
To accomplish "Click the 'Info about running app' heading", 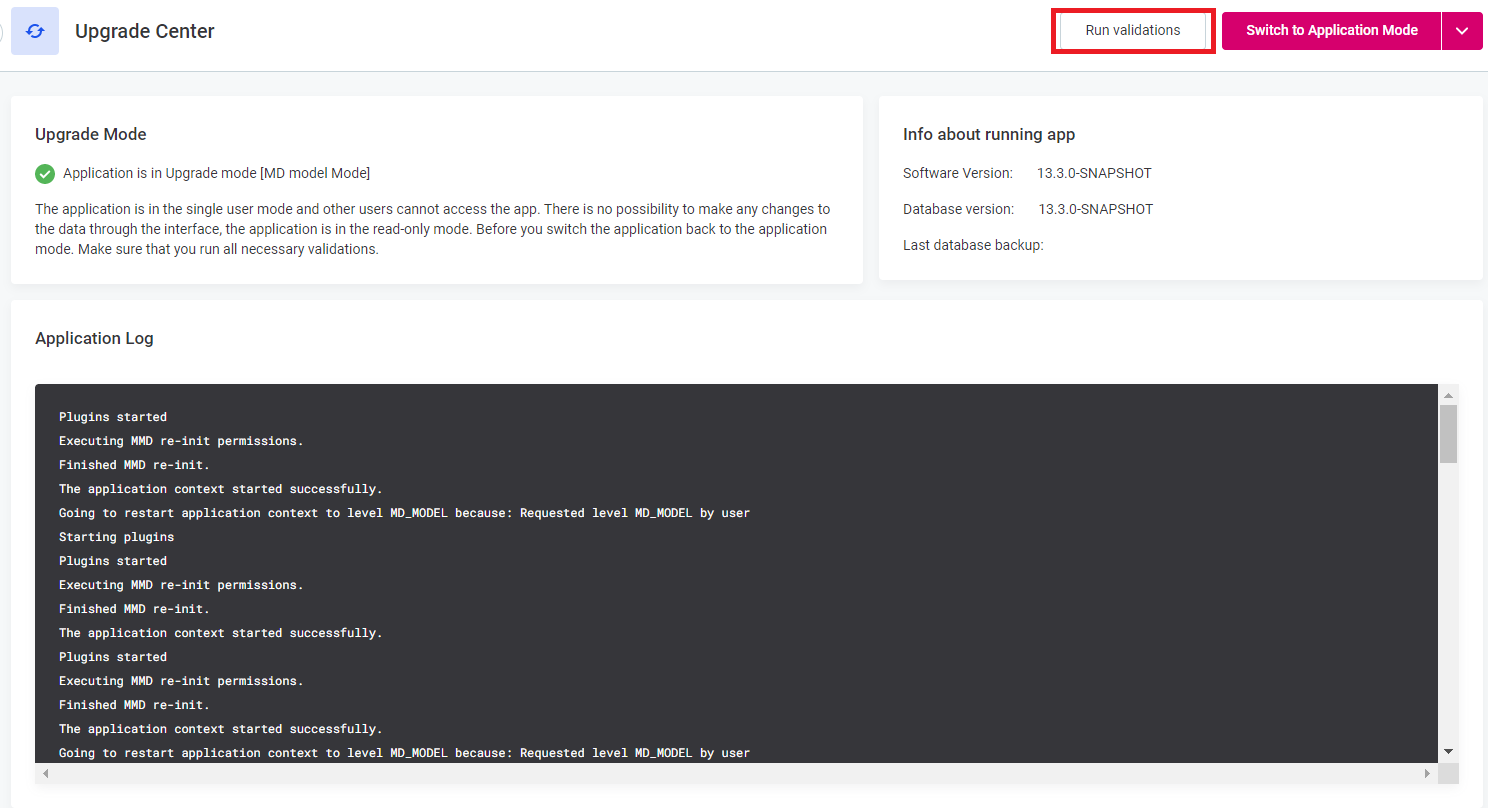I will (989, 134).
